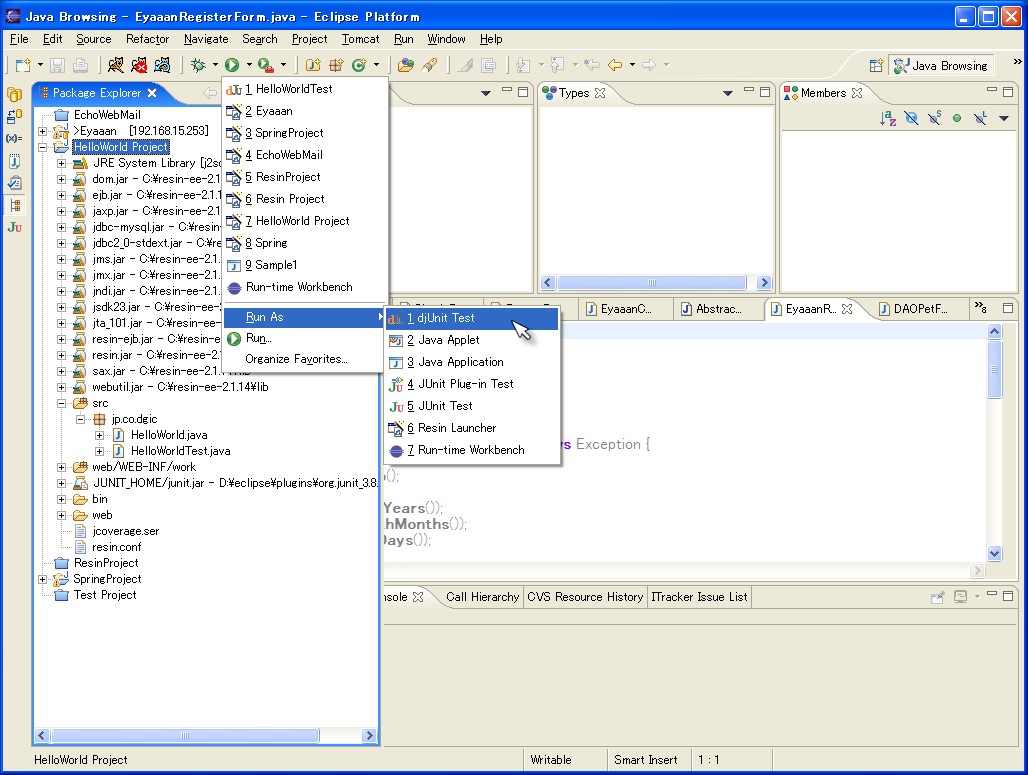Switch to the Call Hierarchy tab
The width and height of the screenshot is (1028, 775).
pos(482,597)
